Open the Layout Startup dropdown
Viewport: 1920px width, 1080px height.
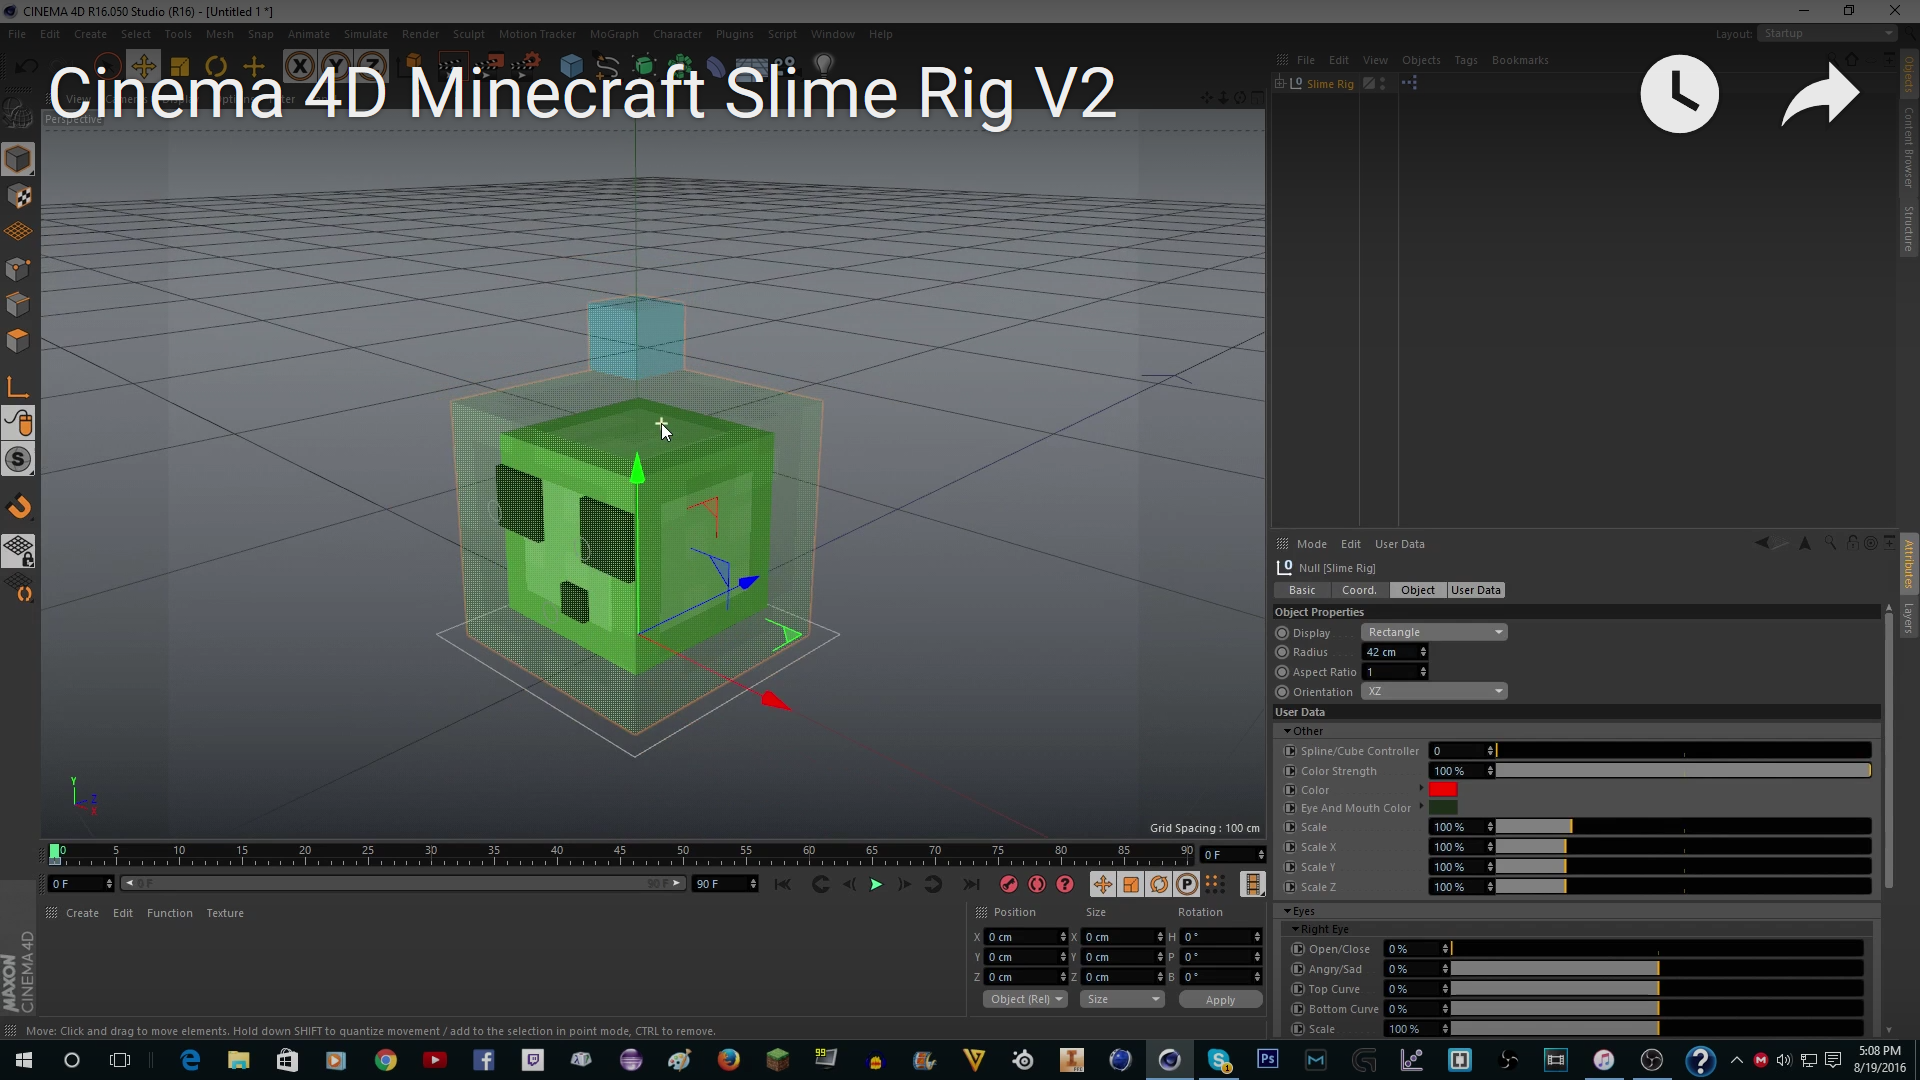1827,33
